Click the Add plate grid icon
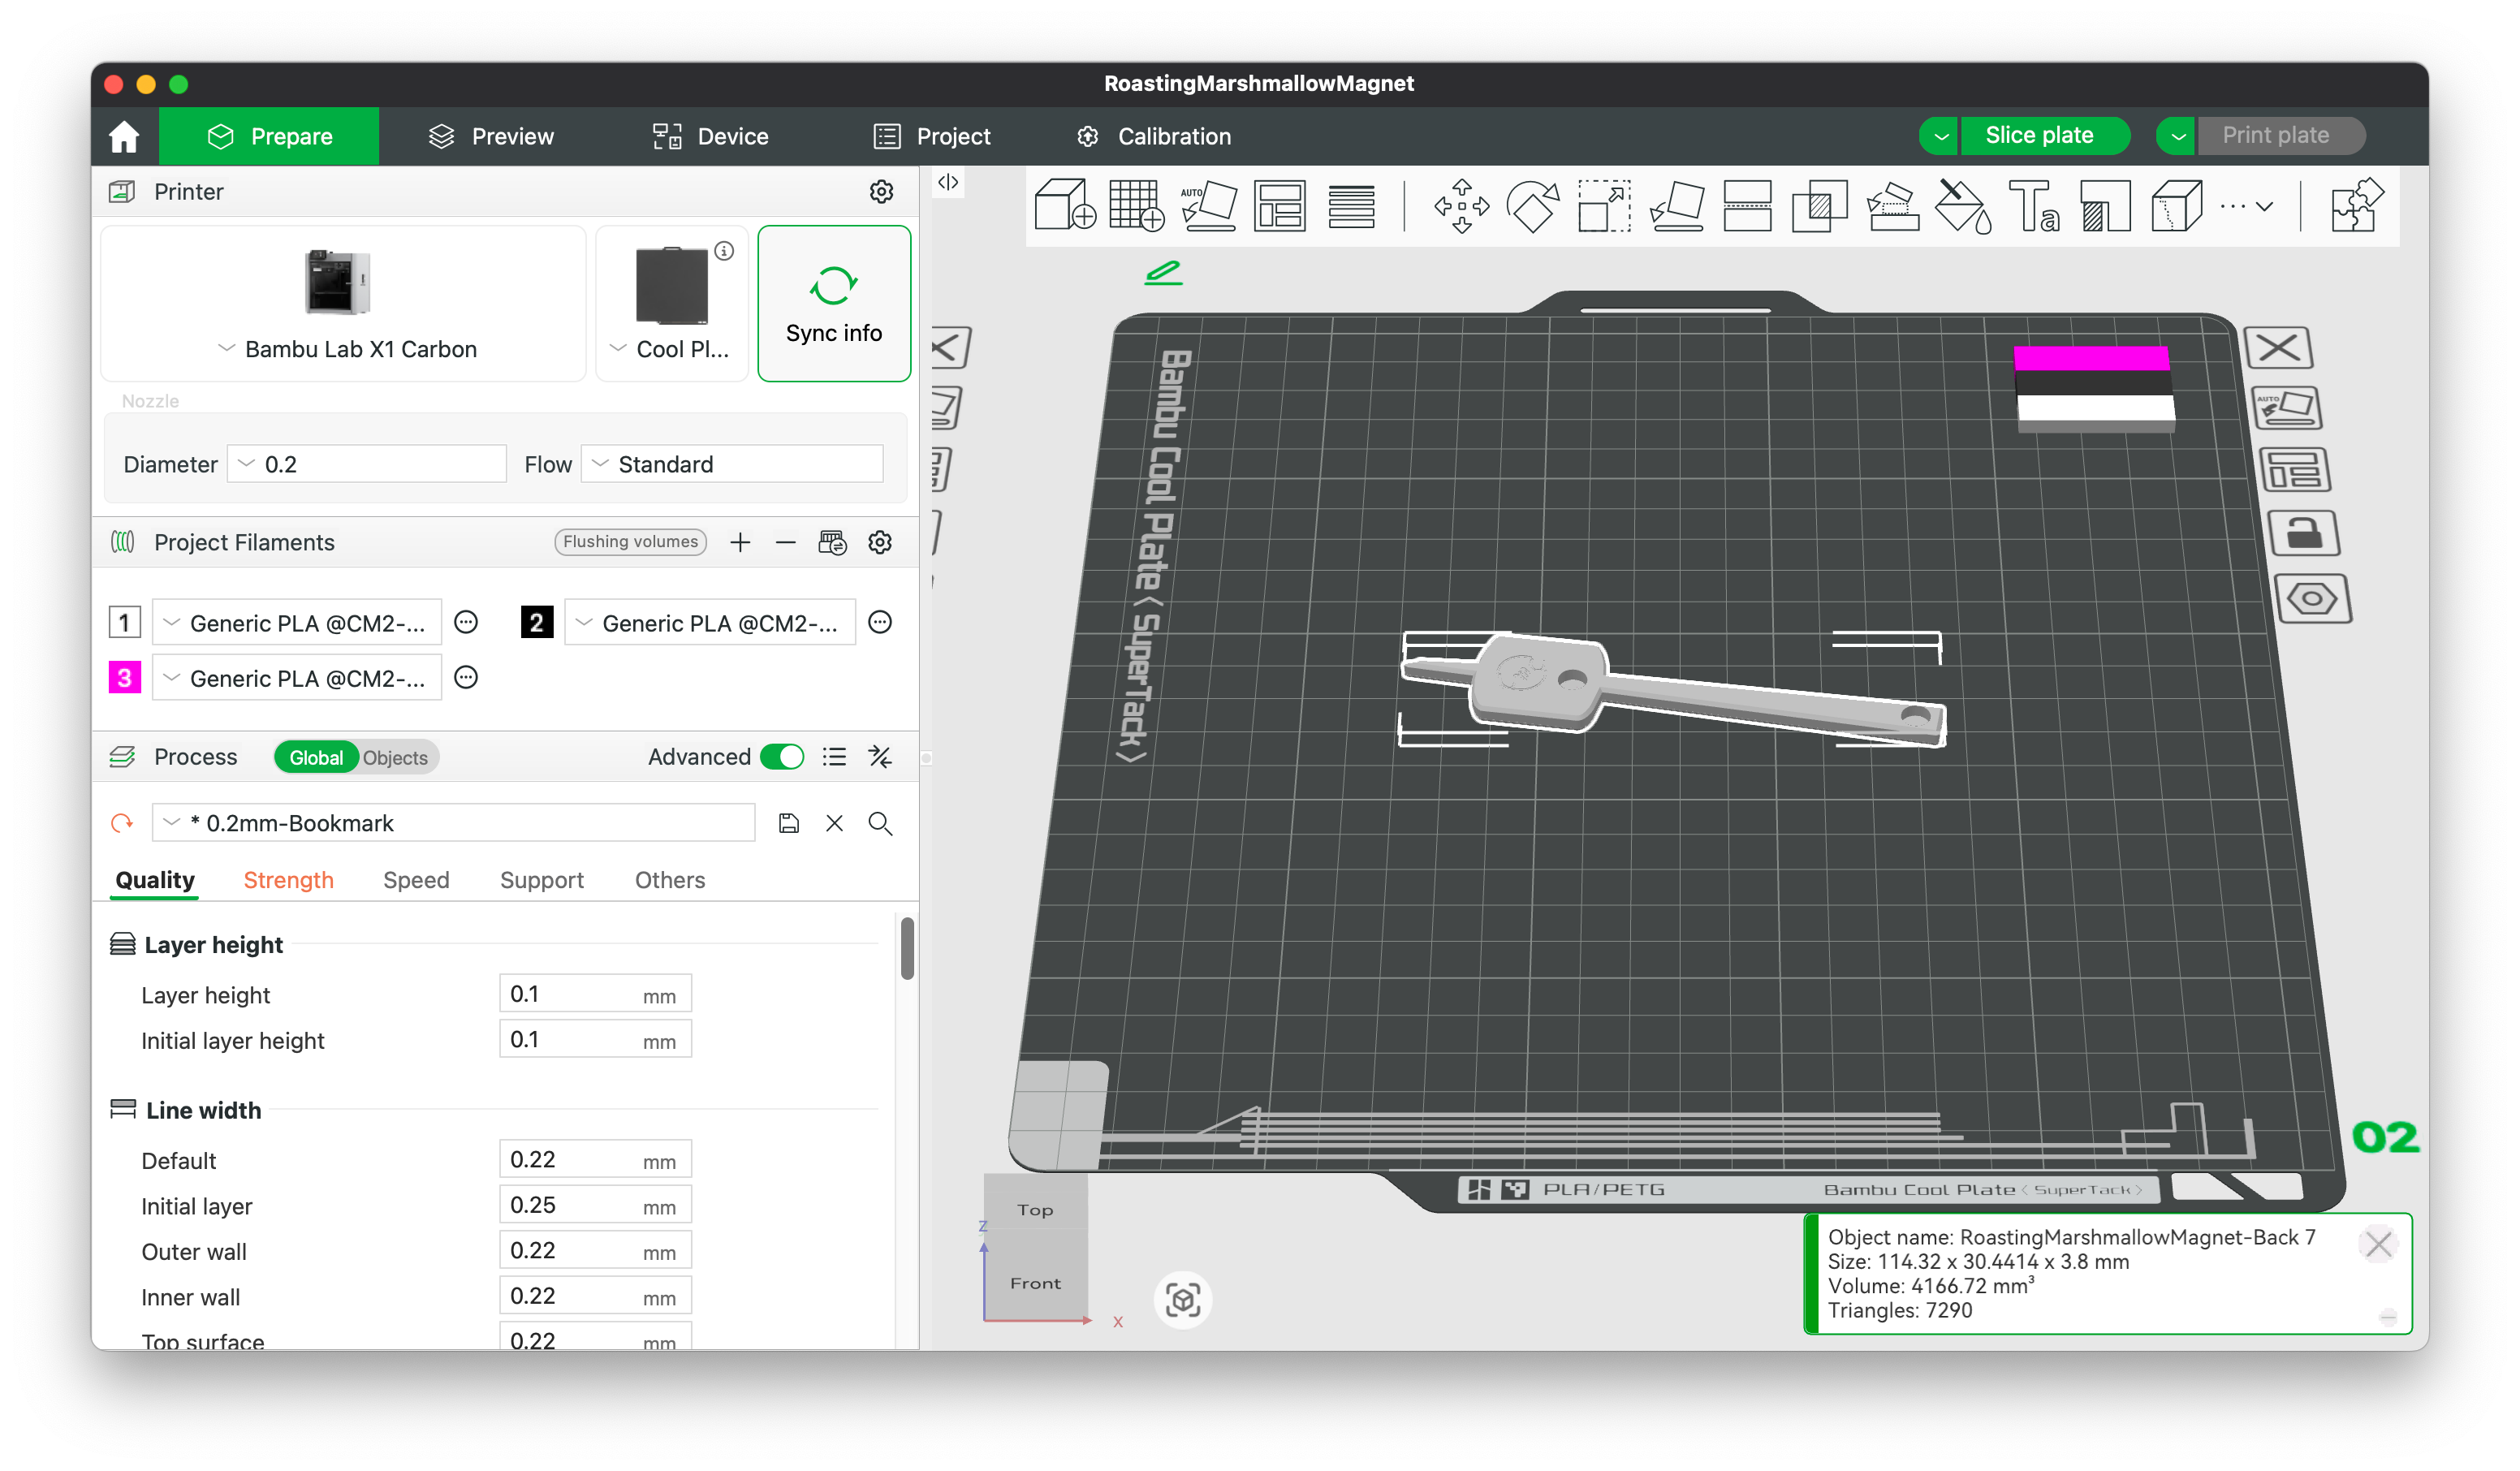The image size is (2520, 1471). [1136, 205]
